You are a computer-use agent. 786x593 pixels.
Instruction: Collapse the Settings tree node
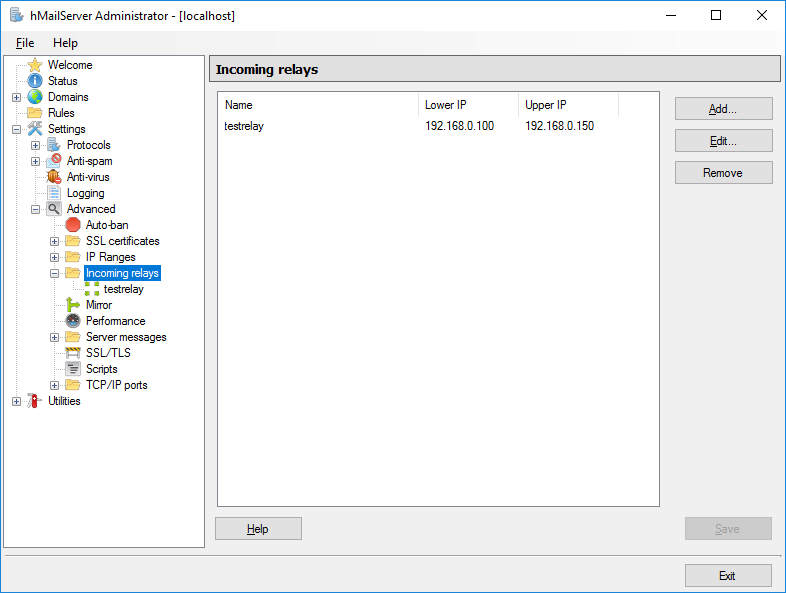point(16,129)
